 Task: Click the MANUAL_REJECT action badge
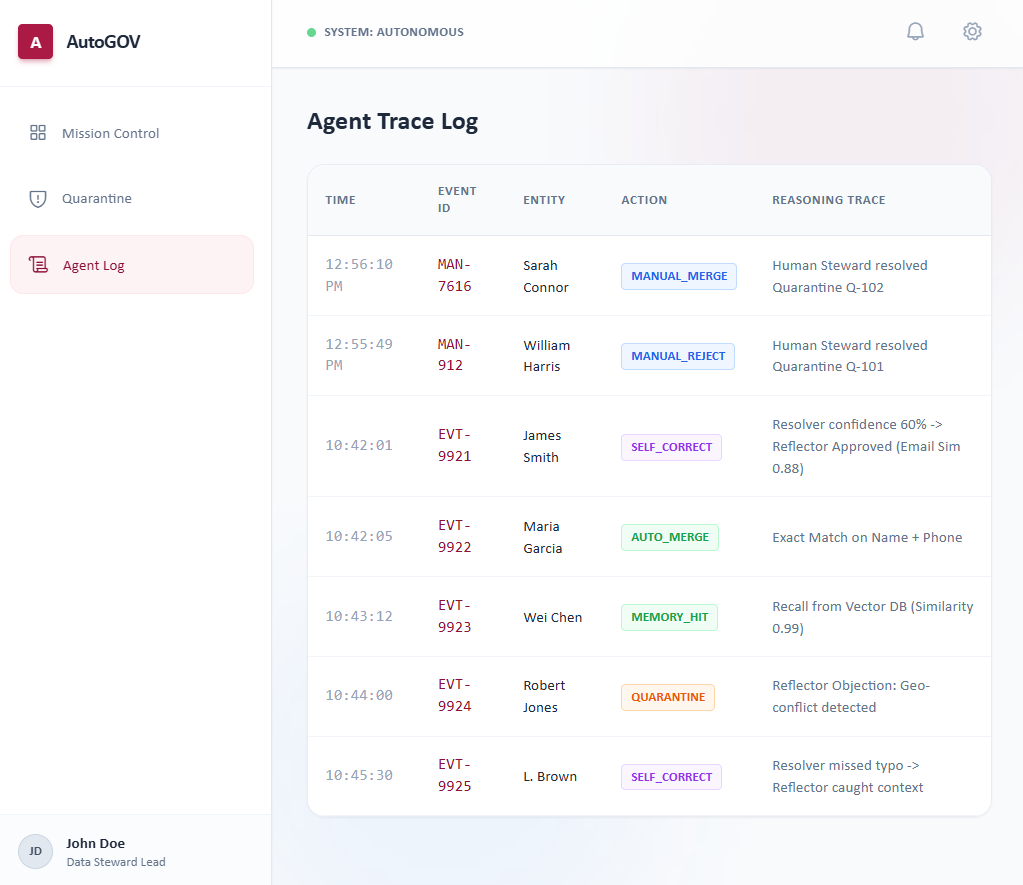tap(677, 356)
